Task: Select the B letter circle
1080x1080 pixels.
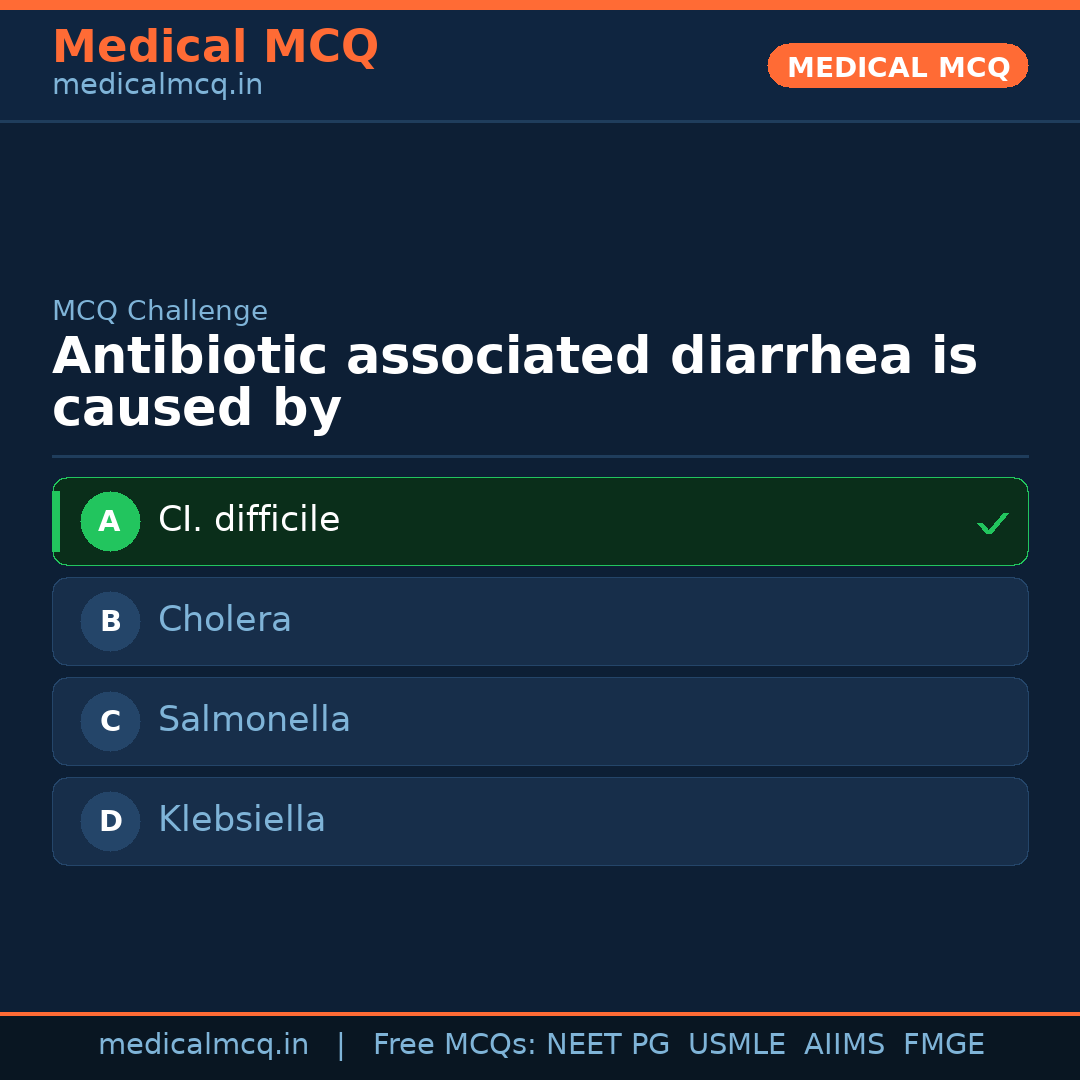Action: pyautogui.click(x=110, y=622)
